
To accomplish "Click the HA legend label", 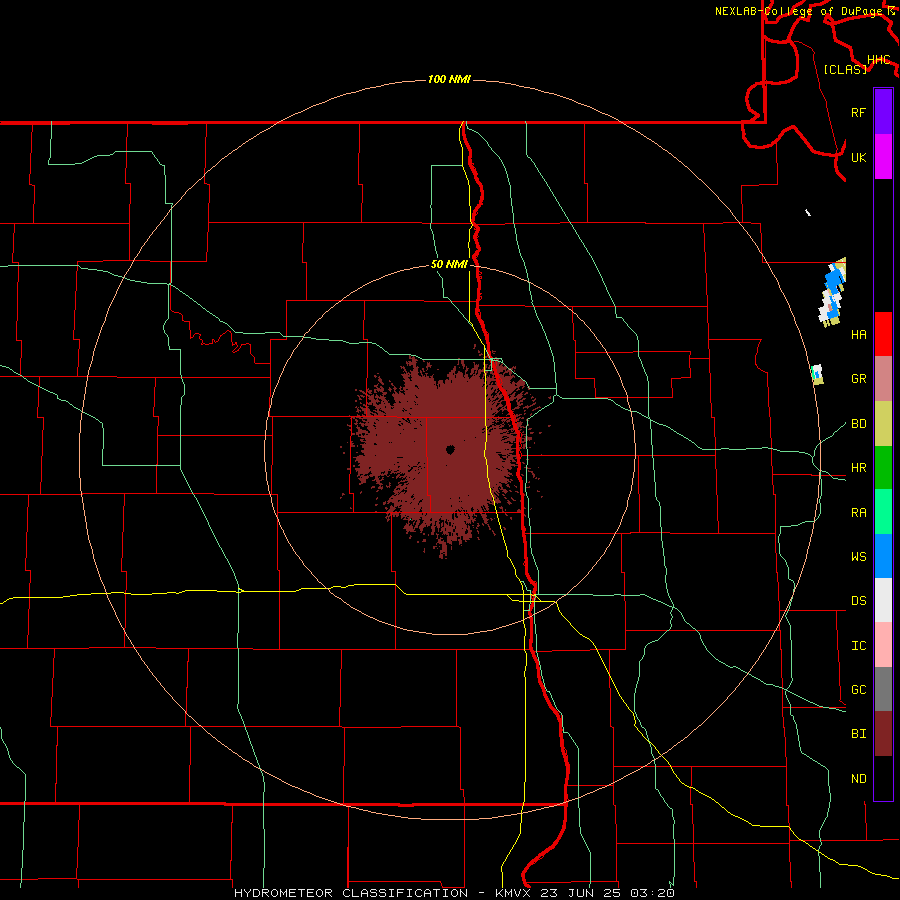I will [x=858, y=334].
